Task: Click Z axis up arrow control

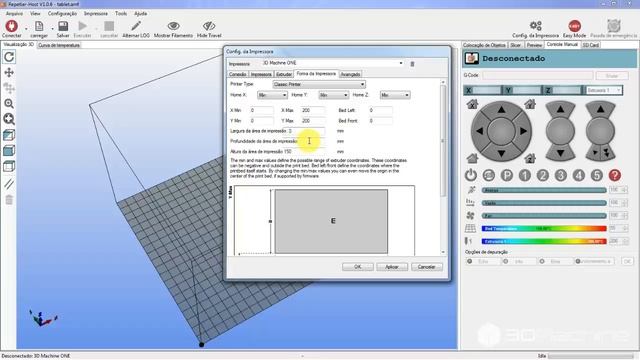Action: [560, 109]
